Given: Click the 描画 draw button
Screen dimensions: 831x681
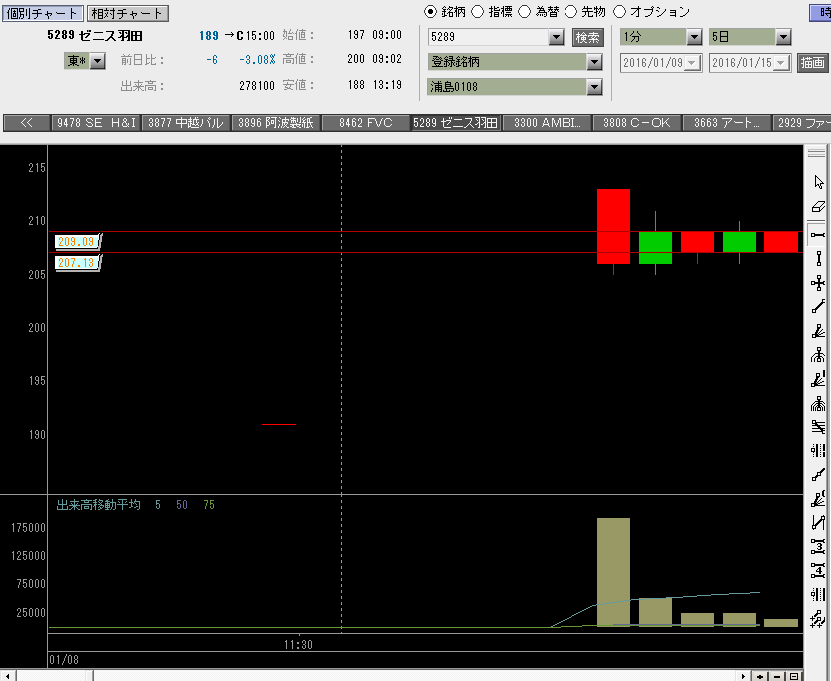Looking at the screenshot, I should point(812,63).
